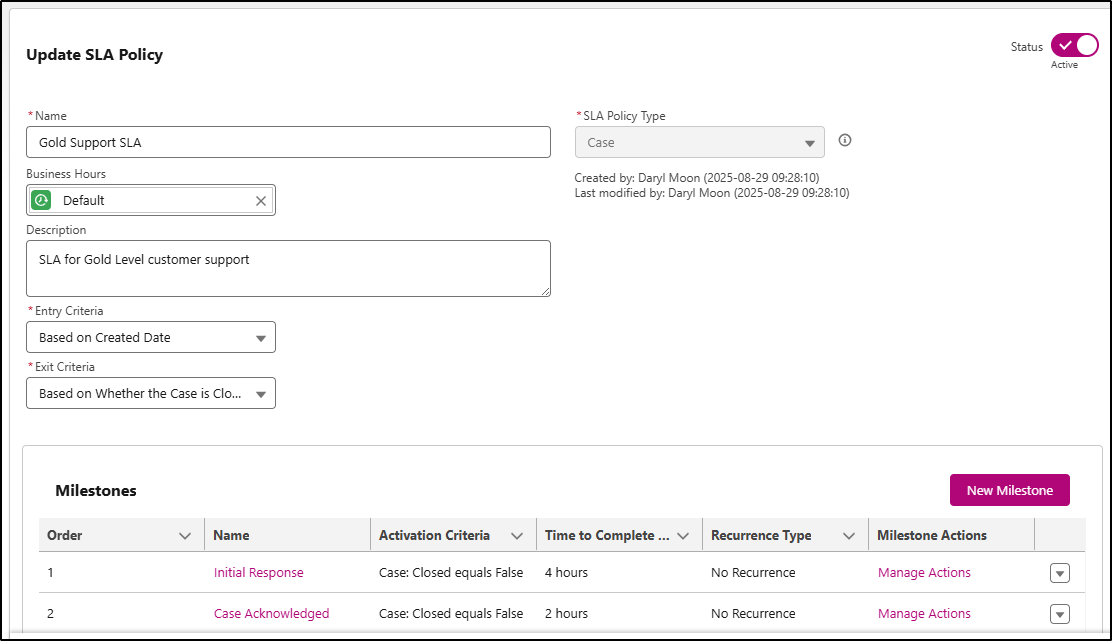The width and height of the screenshot is (1112, 641).
Task: Open the Entry Criteria dropdown
Action: [x=151, y=338]
